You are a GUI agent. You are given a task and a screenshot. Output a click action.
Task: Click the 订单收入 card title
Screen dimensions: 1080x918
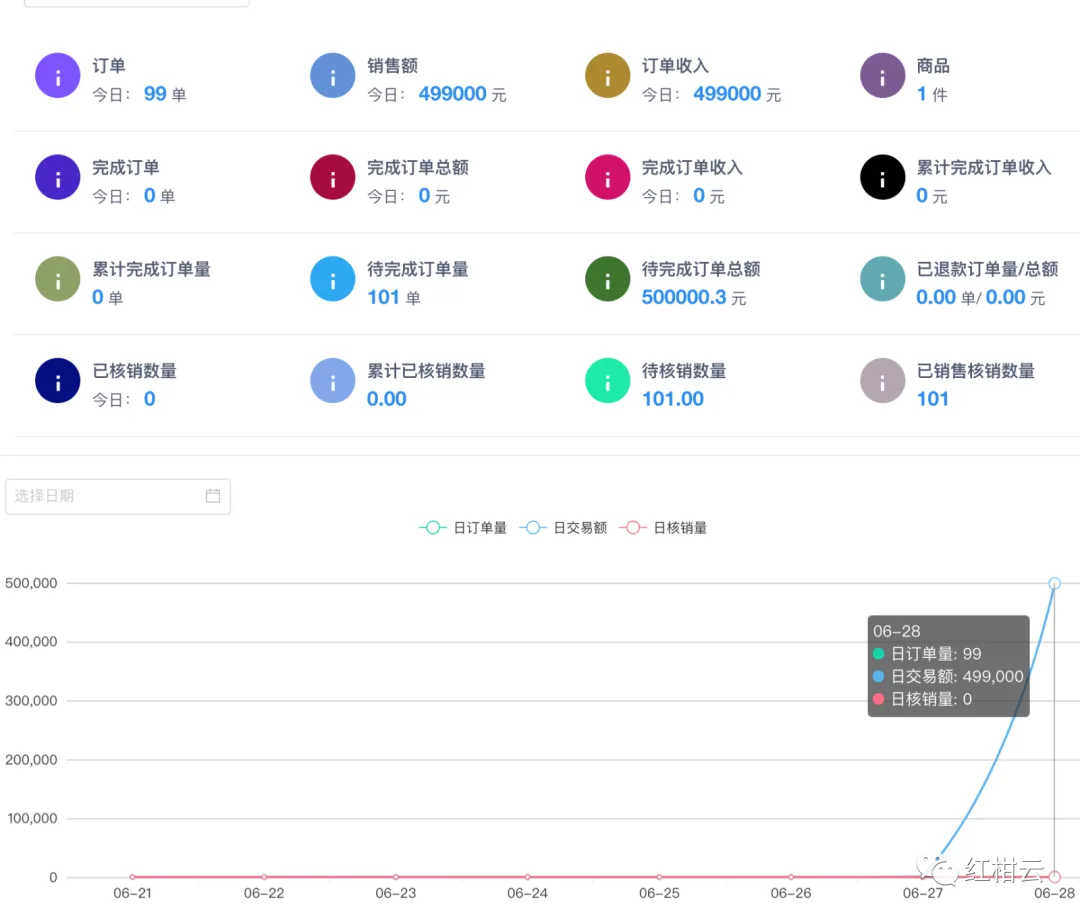pyautogui.click(x=675, y=65)
